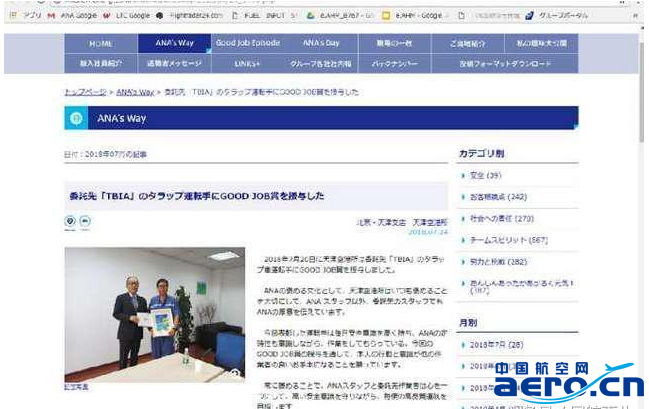Expand the チームスピリット (567) category
The width and height of the screenshot is (649, 409).
tap(509, 240)
